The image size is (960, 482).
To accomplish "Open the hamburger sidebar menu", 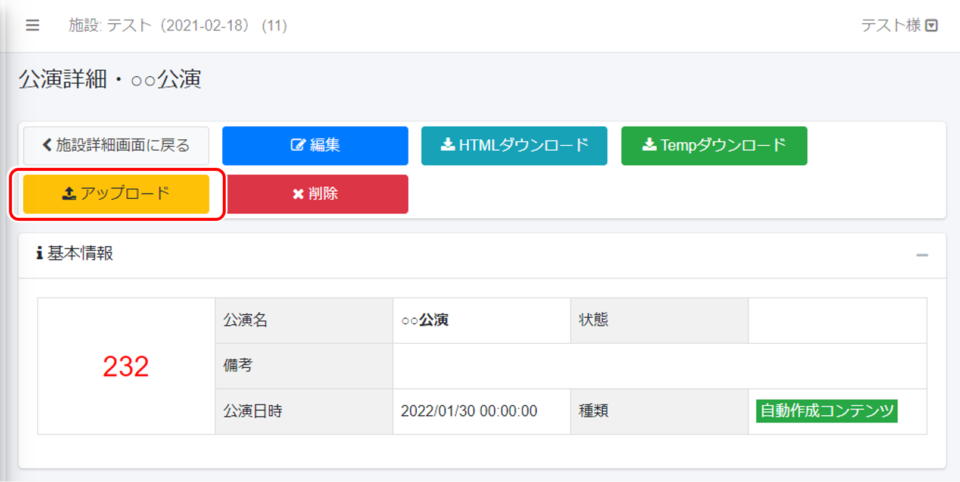I will tap(33, 26).
